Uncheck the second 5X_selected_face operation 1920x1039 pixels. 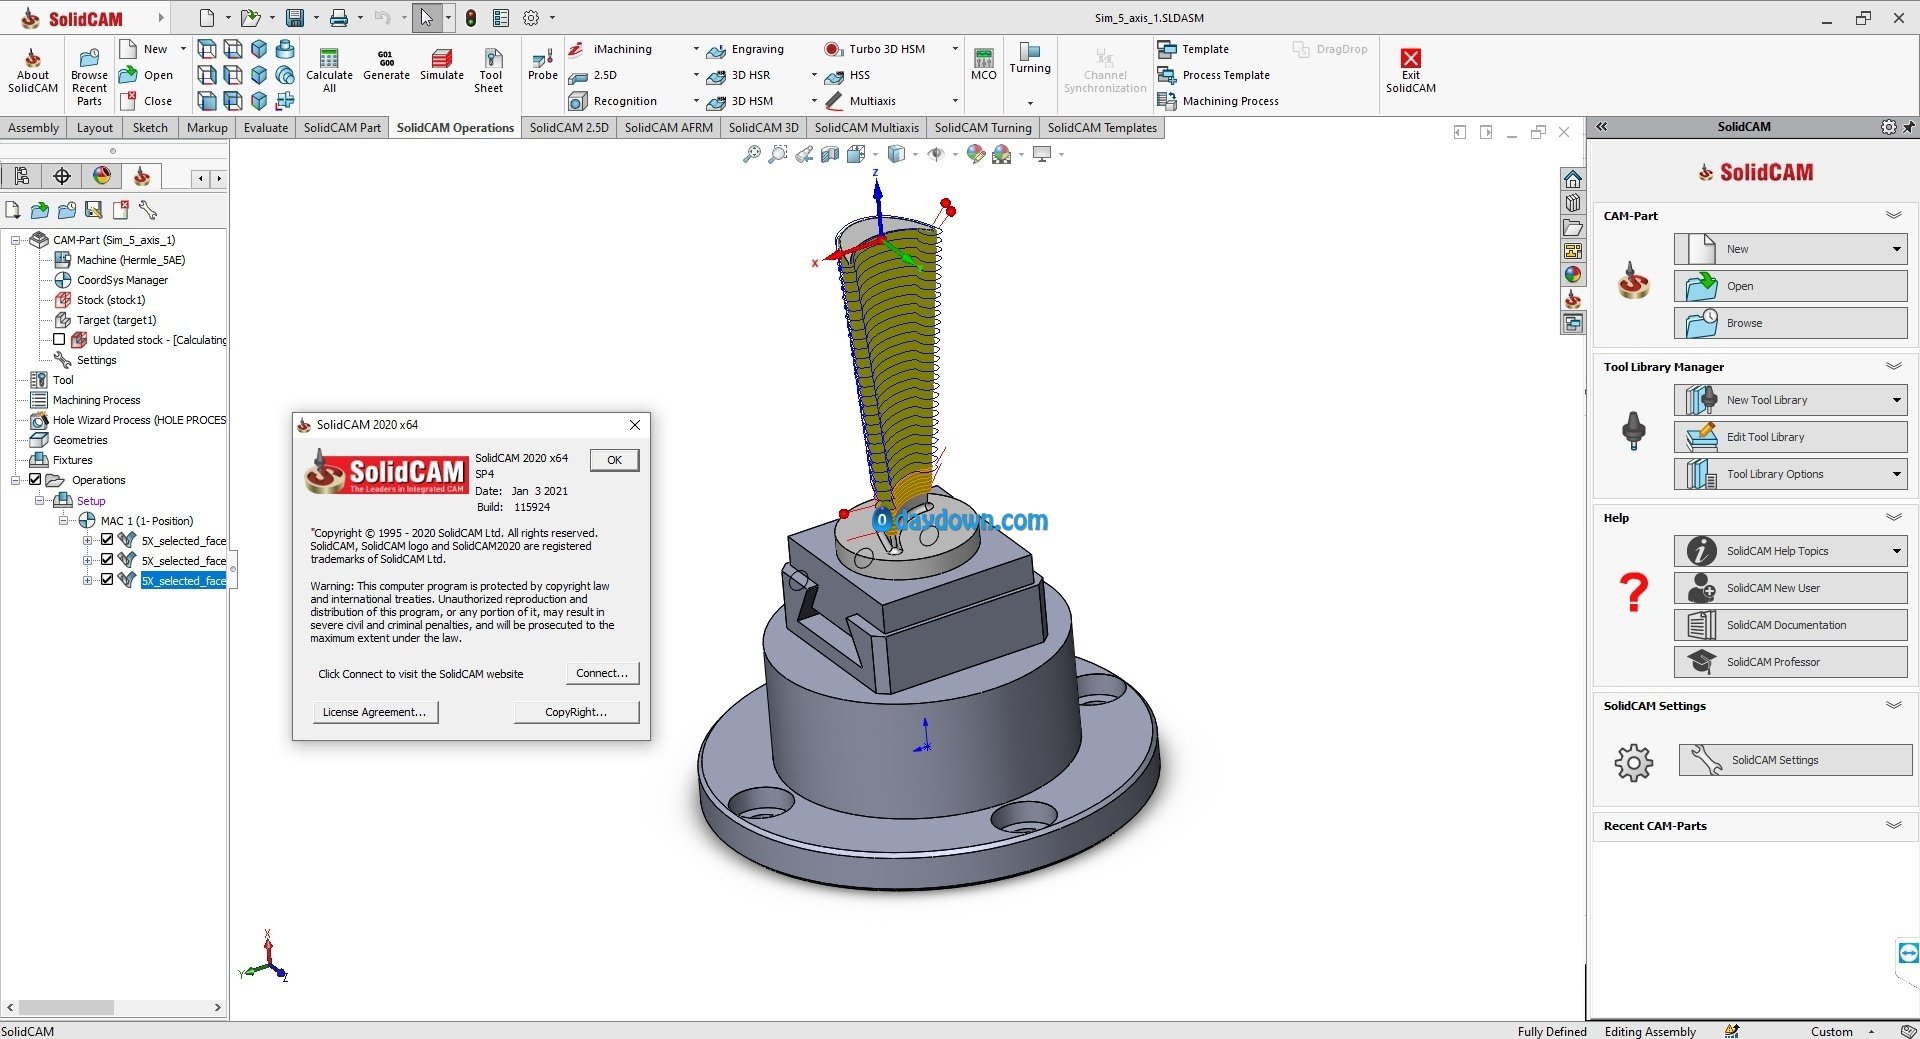tap(107, 560)
